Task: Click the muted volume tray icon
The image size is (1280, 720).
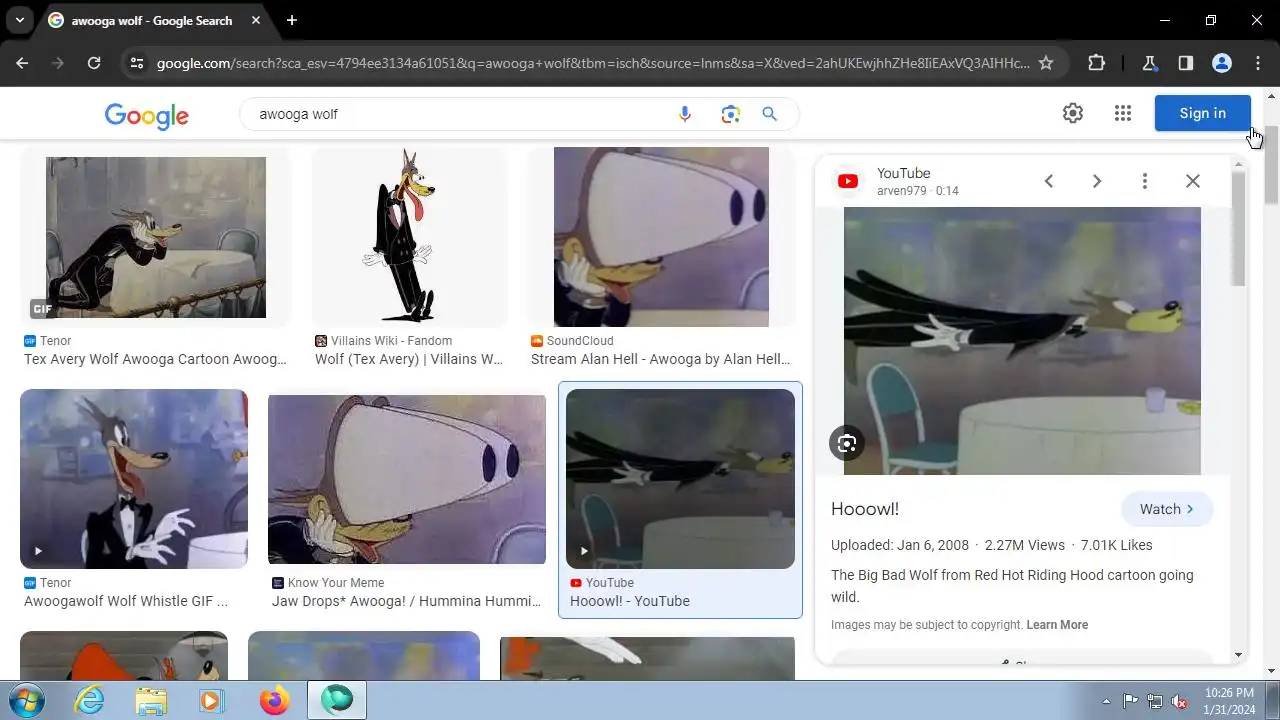Action: 1180,701
